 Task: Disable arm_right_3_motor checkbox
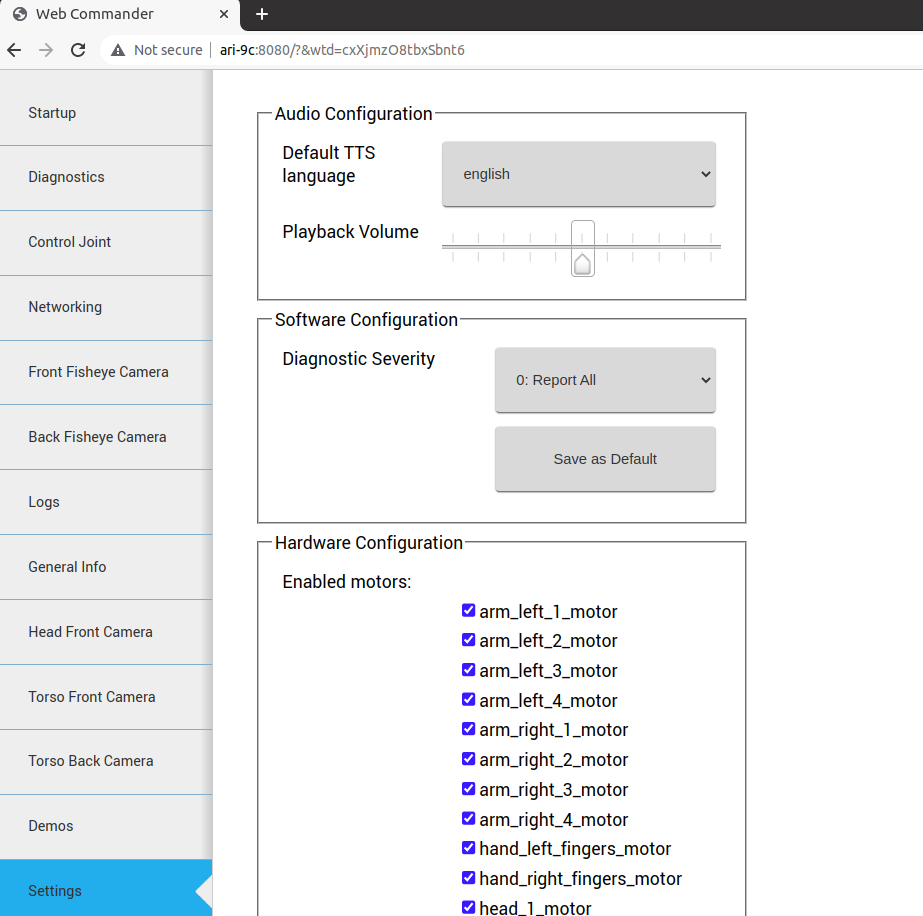(x=468, y=789)
